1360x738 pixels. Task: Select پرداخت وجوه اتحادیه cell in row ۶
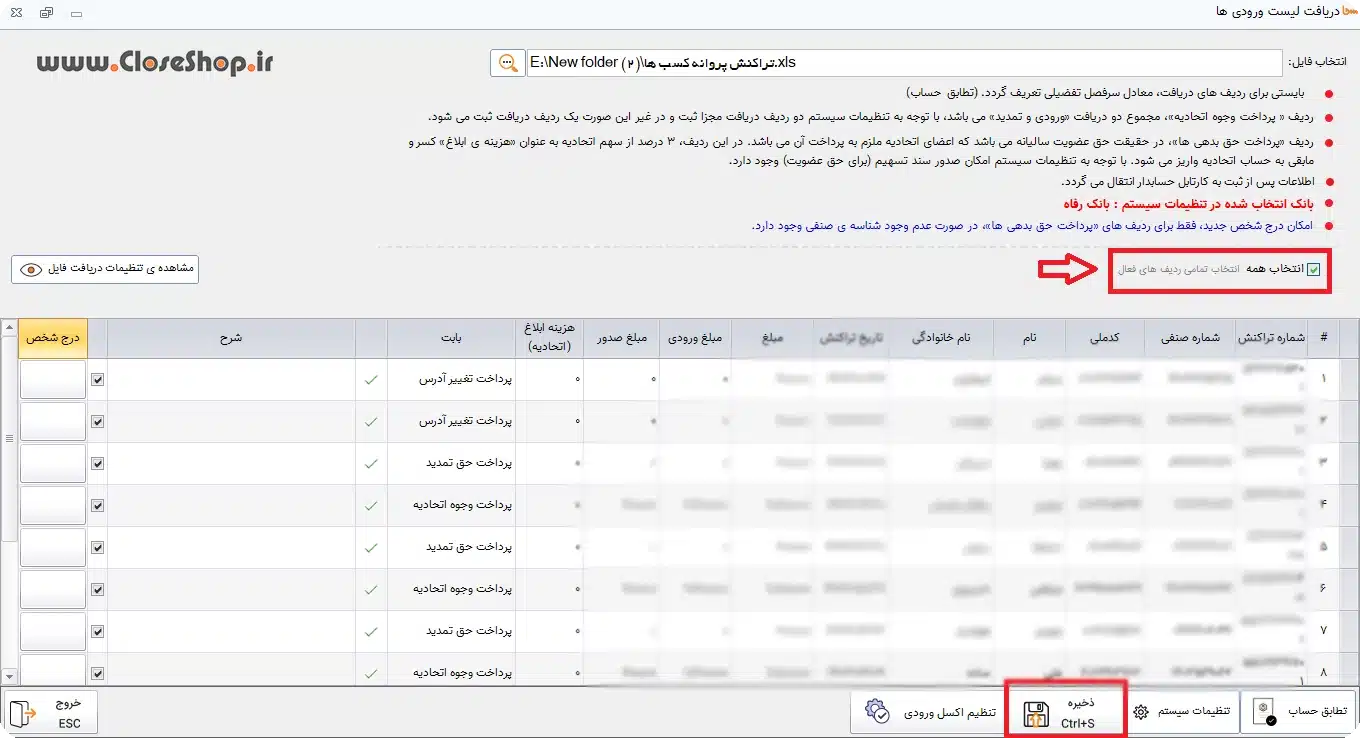452,590
